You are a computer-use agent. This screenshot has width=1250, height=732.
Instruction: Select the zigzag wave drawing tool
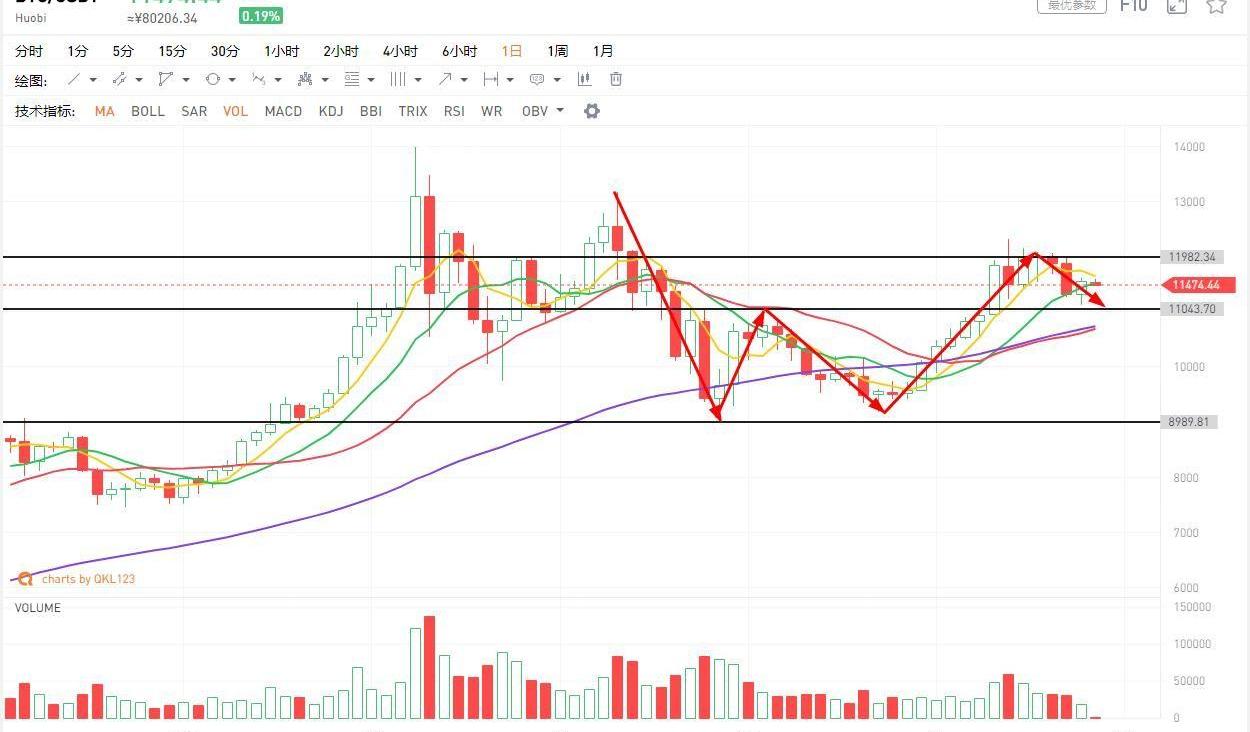point(258,79)
